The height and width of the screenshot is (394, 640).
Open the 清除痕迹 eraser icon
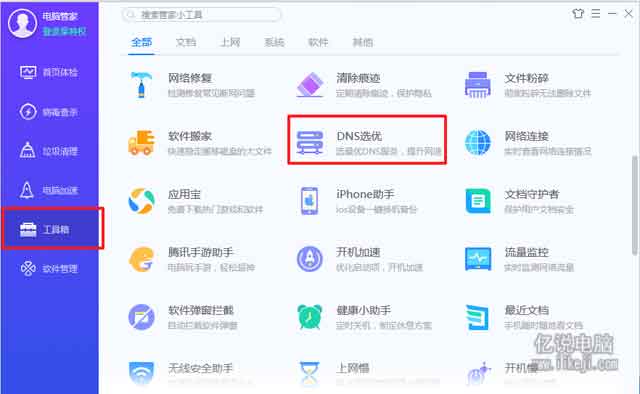[310, 85]
